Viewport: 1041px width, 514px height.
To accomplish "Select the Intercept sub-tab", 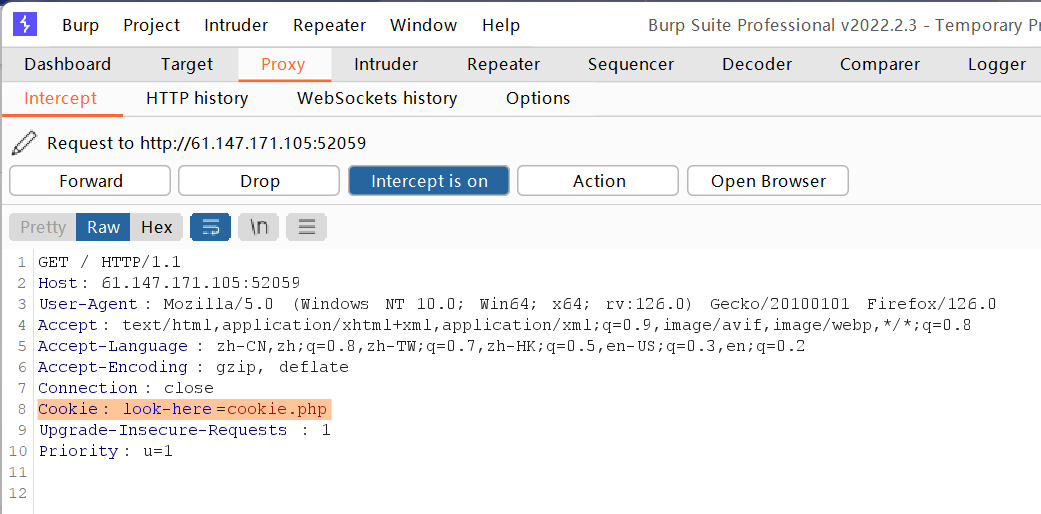I will (x=60, y=98).
